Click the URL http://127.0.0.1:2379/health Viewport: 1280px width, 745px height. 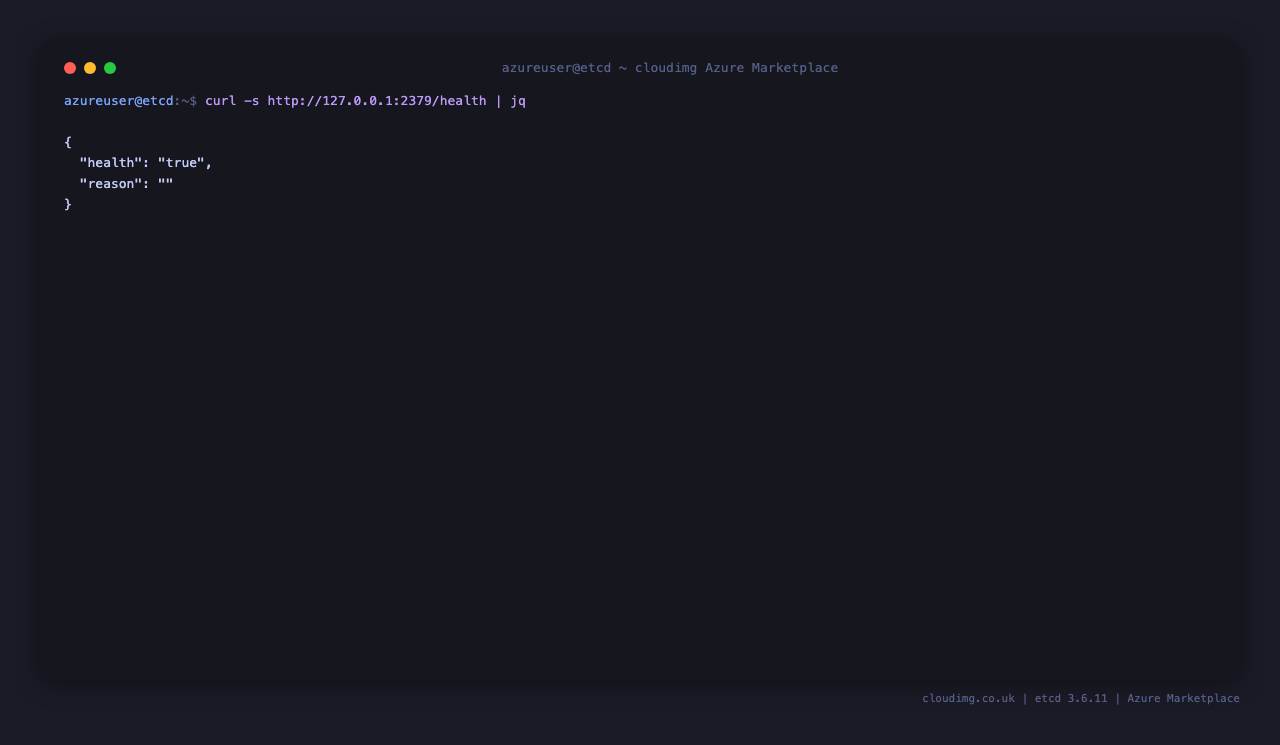pyautogui.click(x=377, y=101)
